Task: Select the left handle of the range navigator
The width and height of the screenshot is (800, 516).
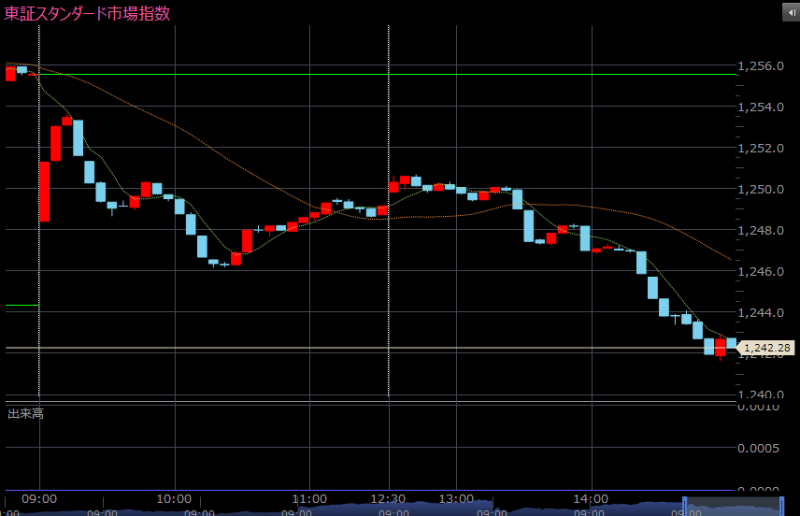Action: click(685, 506)
